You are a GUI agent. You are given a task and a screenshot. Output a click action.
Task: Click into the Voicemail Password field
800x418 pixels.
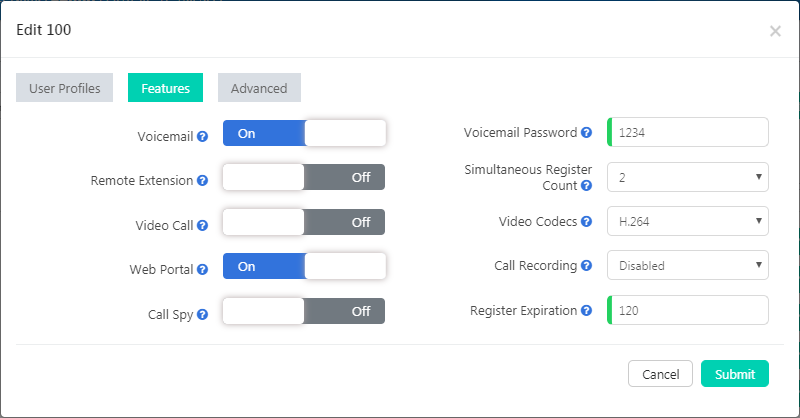pyautogui.click(x=690, y=132)
